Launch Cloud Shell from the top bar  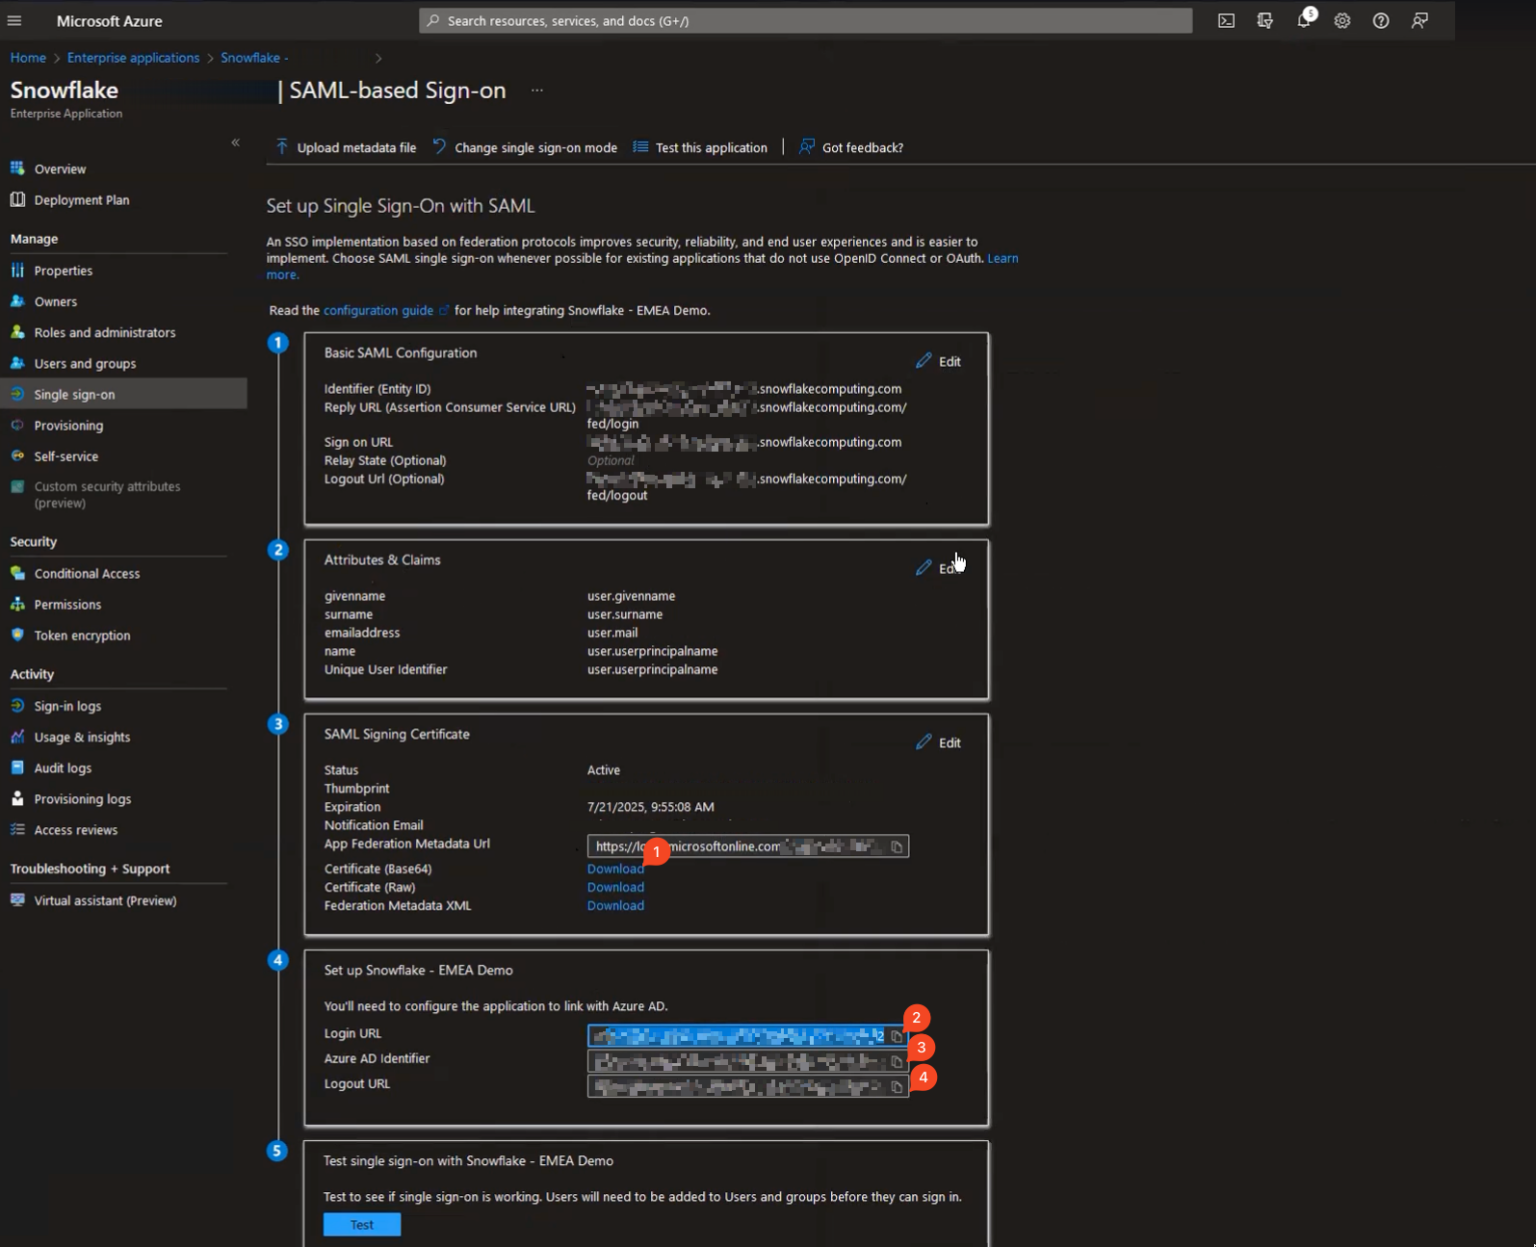[1226, 20]
